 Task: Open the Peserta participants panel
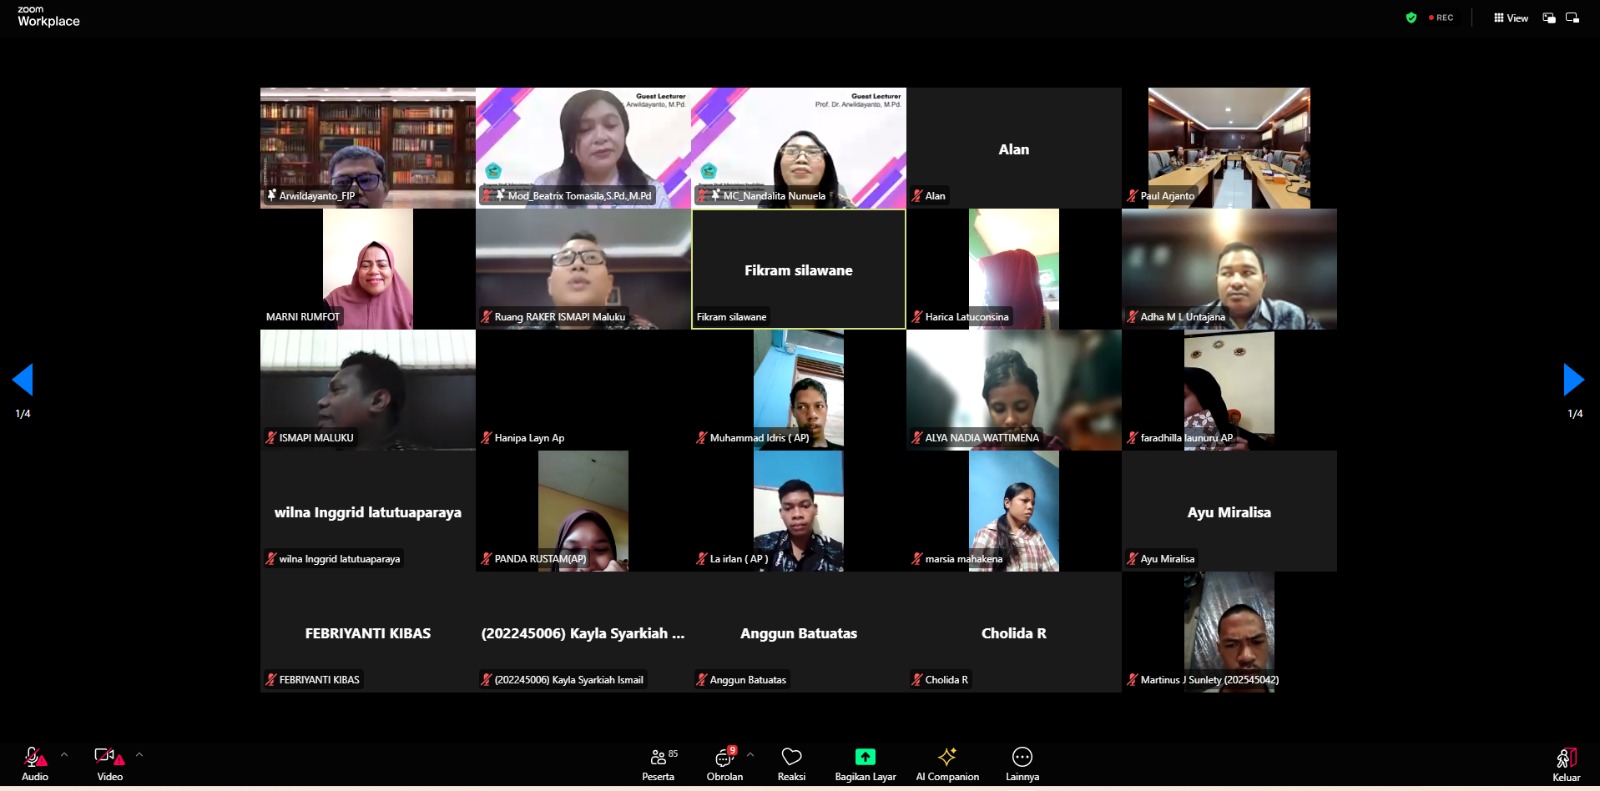tap(658, 762)
